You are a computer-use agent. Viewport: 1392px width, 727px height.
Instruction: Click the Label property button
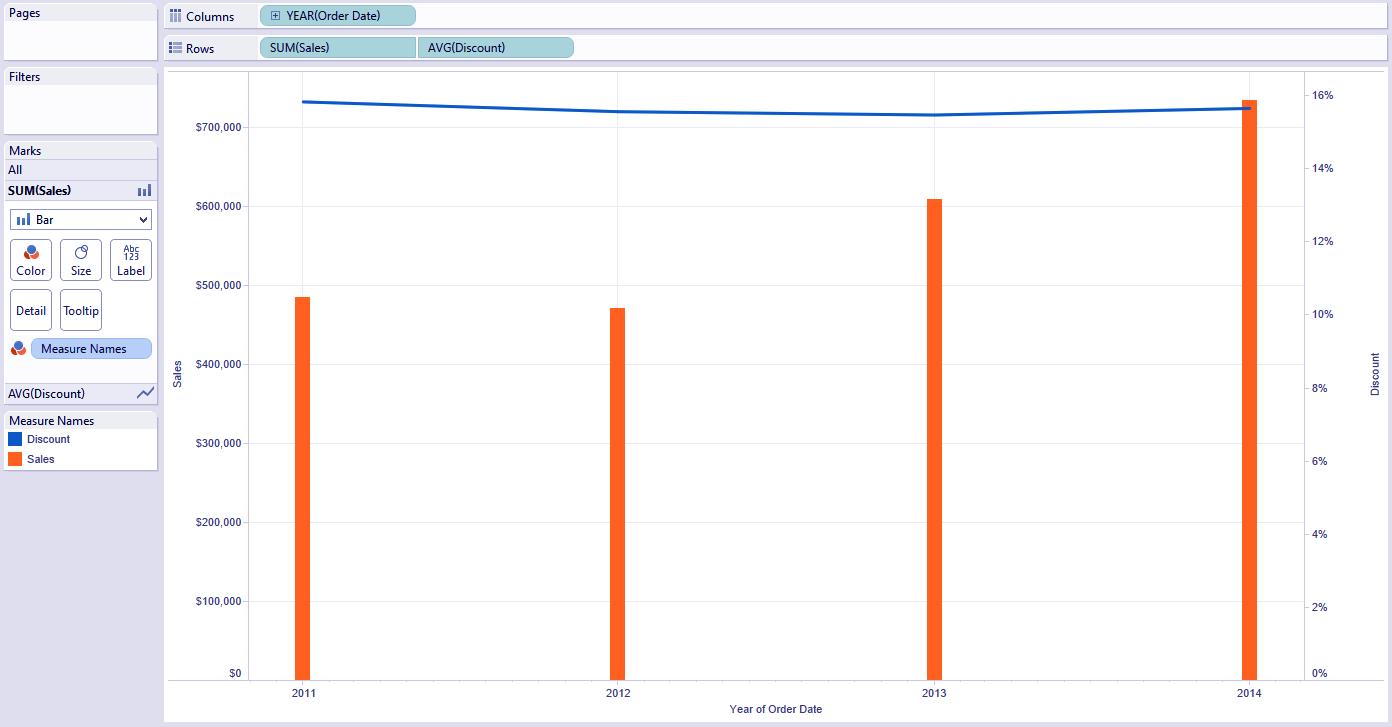pyautogui.click(x=130, y=260)
